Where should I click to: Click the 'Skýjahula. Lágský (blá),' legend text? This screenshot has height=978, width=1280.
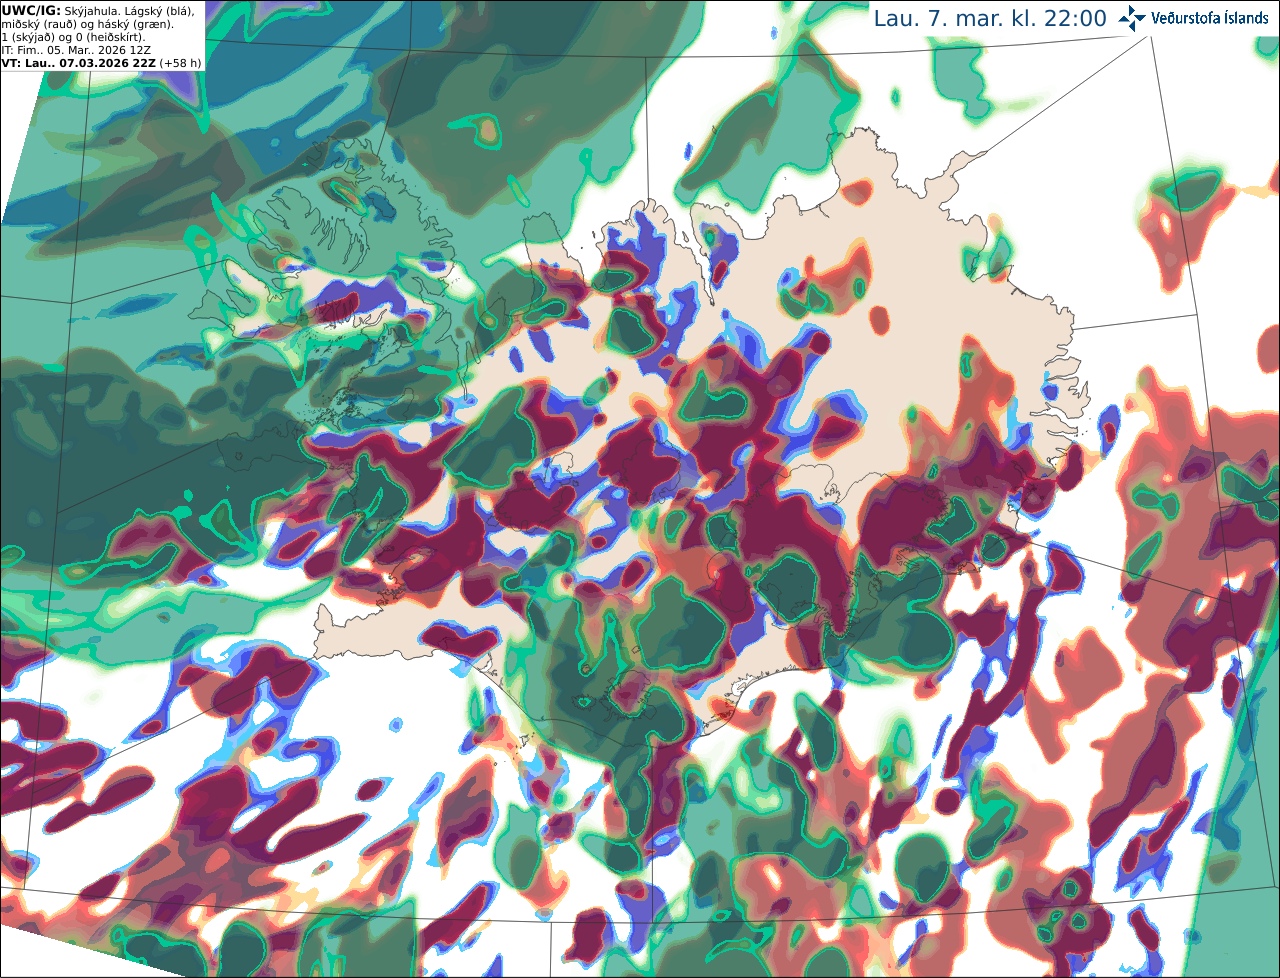click(129, 10)
